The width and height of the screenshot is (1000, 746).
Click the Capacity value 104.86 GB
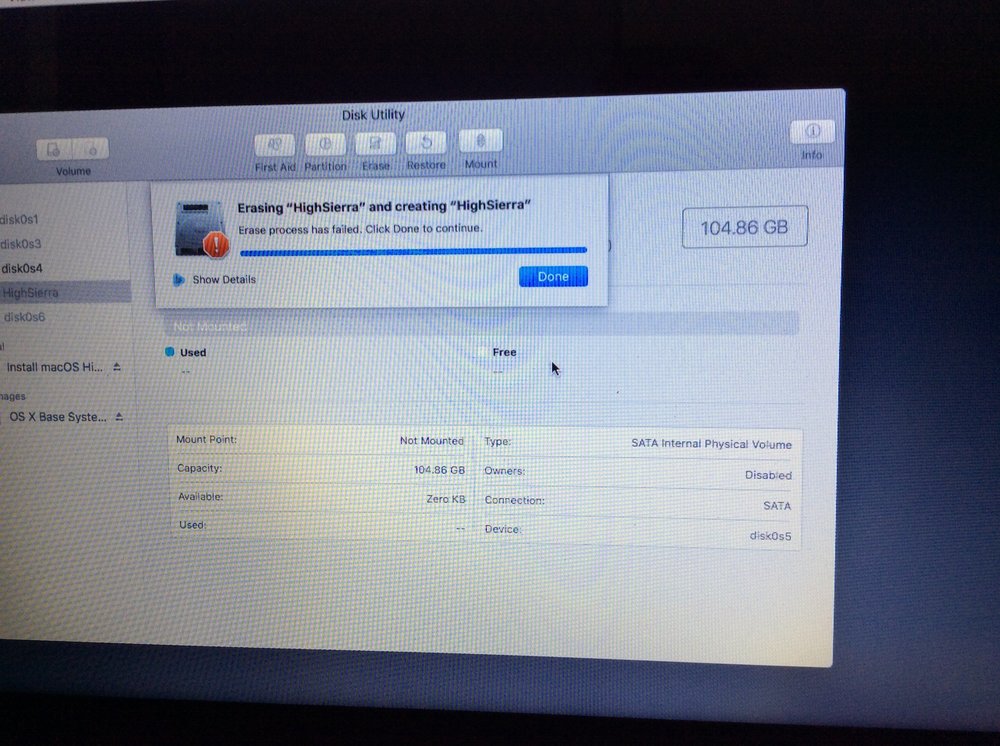[x=439, y=470]
